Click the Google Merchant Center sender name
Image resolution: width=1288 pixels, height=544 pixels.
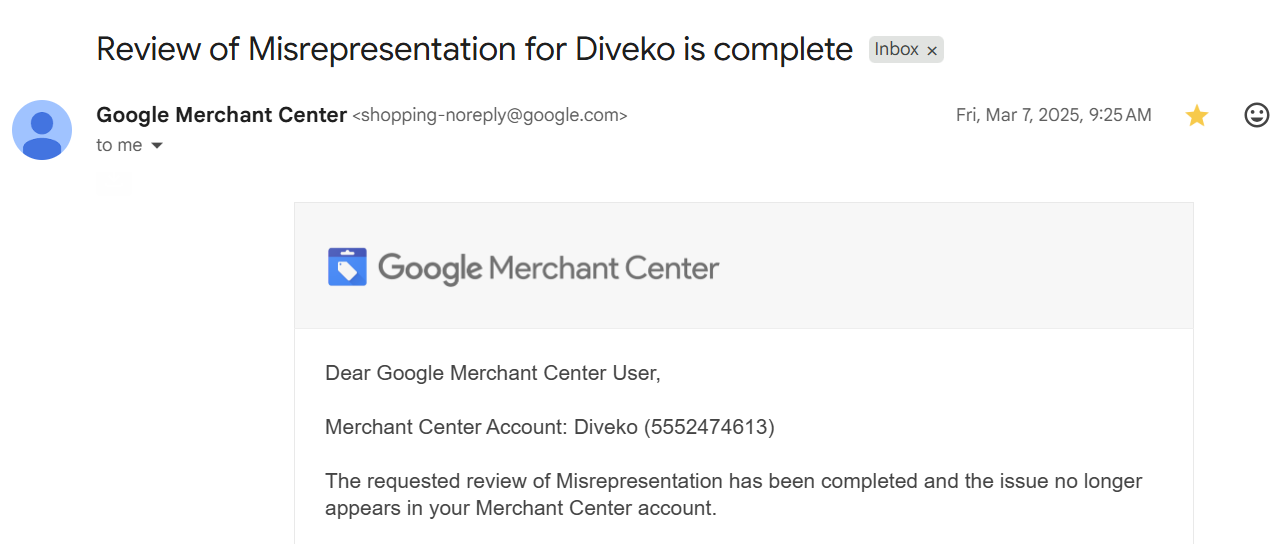tap(221, 115)
